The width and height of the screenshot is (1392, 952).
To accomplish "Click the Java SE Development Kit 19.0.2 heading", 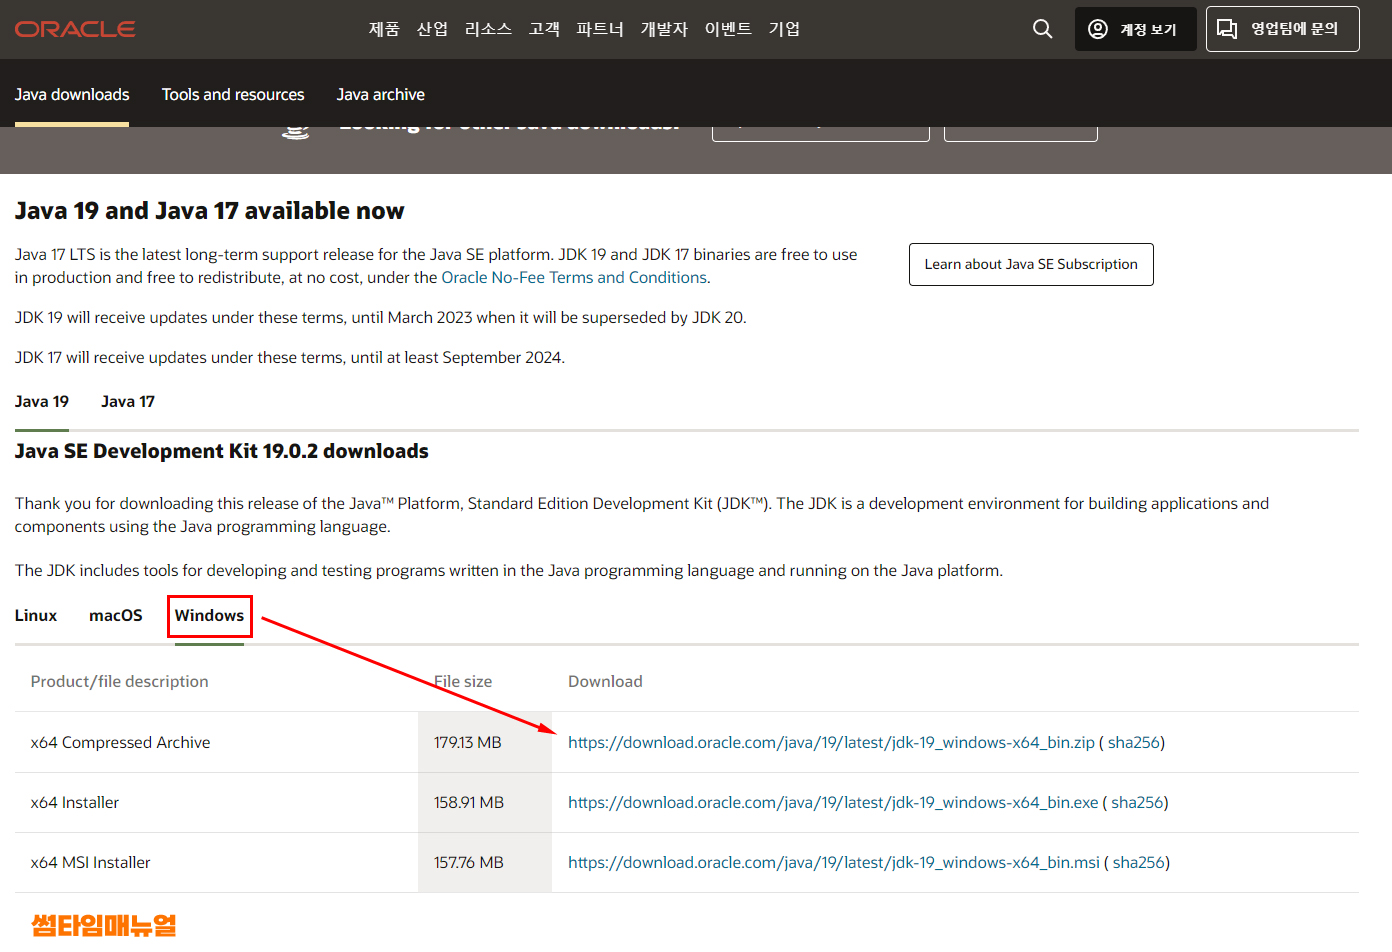I will tap(221, 451).
